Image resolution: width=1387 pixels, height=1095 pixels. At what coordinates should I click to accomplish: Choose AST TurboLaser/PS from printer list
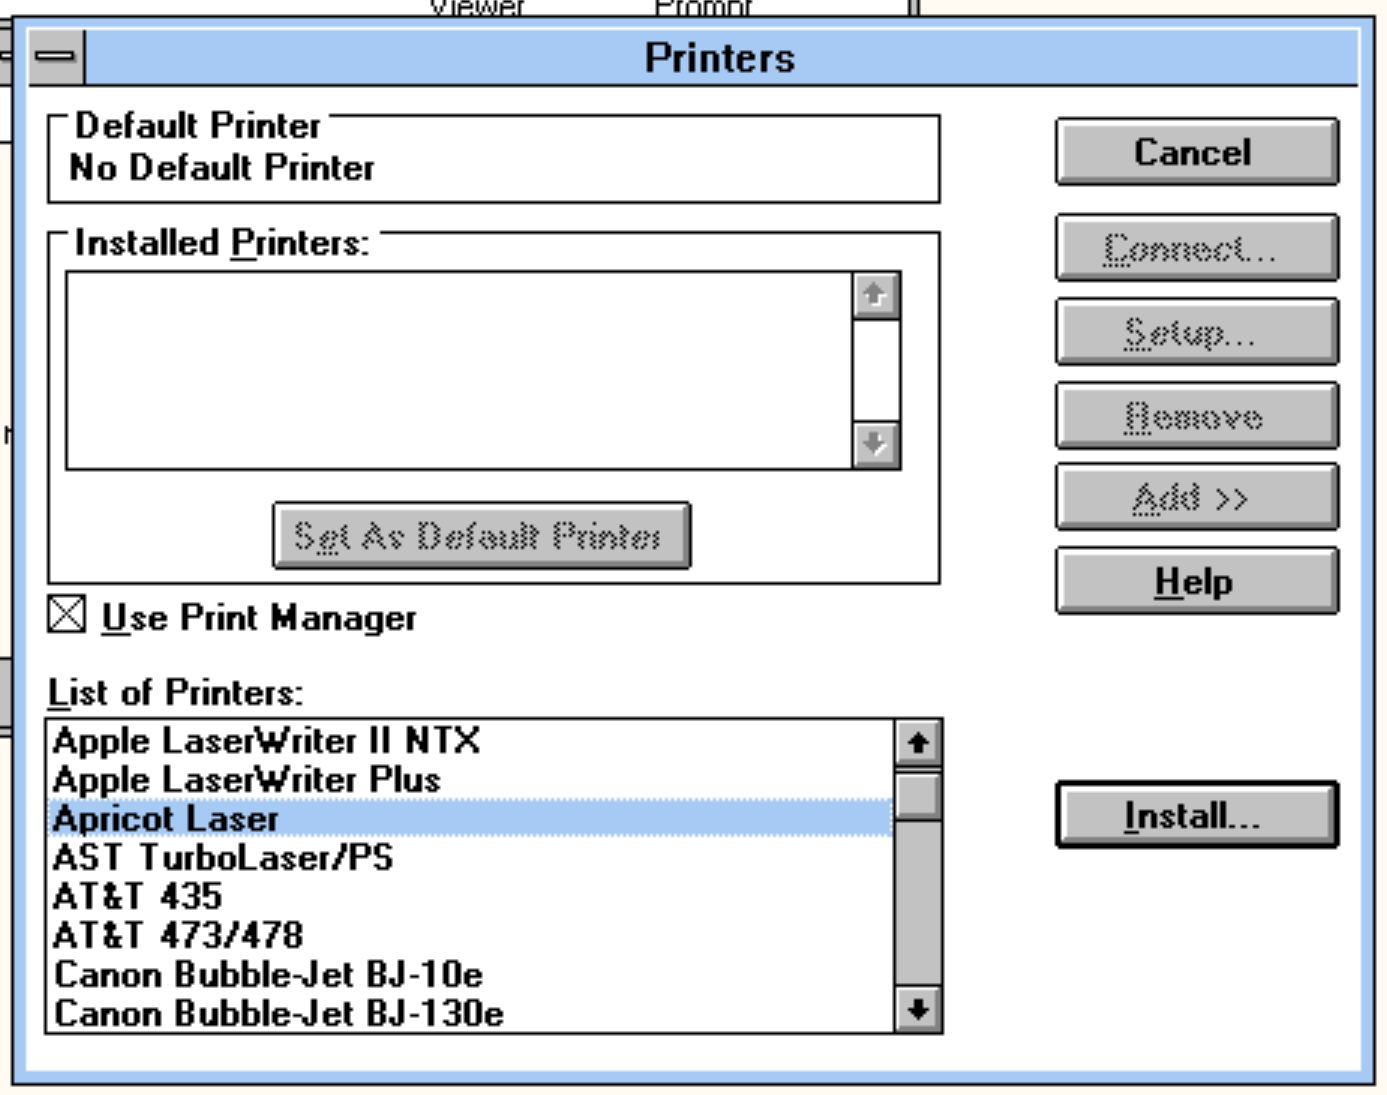[223, 858]
